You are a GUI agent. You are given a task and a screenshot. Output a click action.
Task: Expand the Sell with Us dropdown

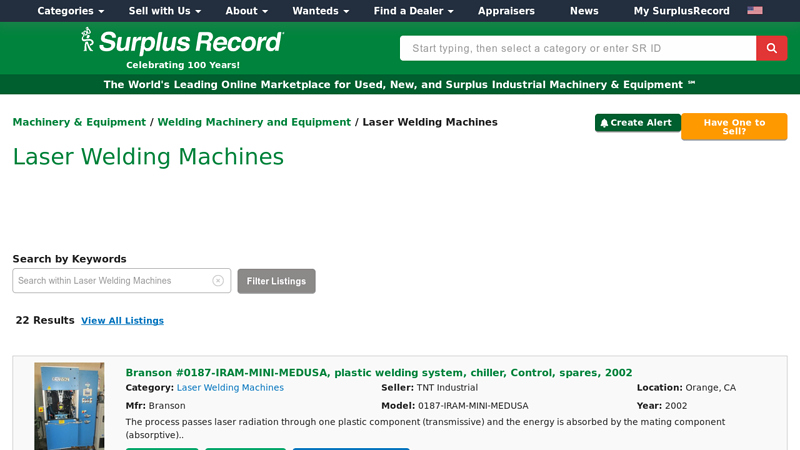coord(165,11)
